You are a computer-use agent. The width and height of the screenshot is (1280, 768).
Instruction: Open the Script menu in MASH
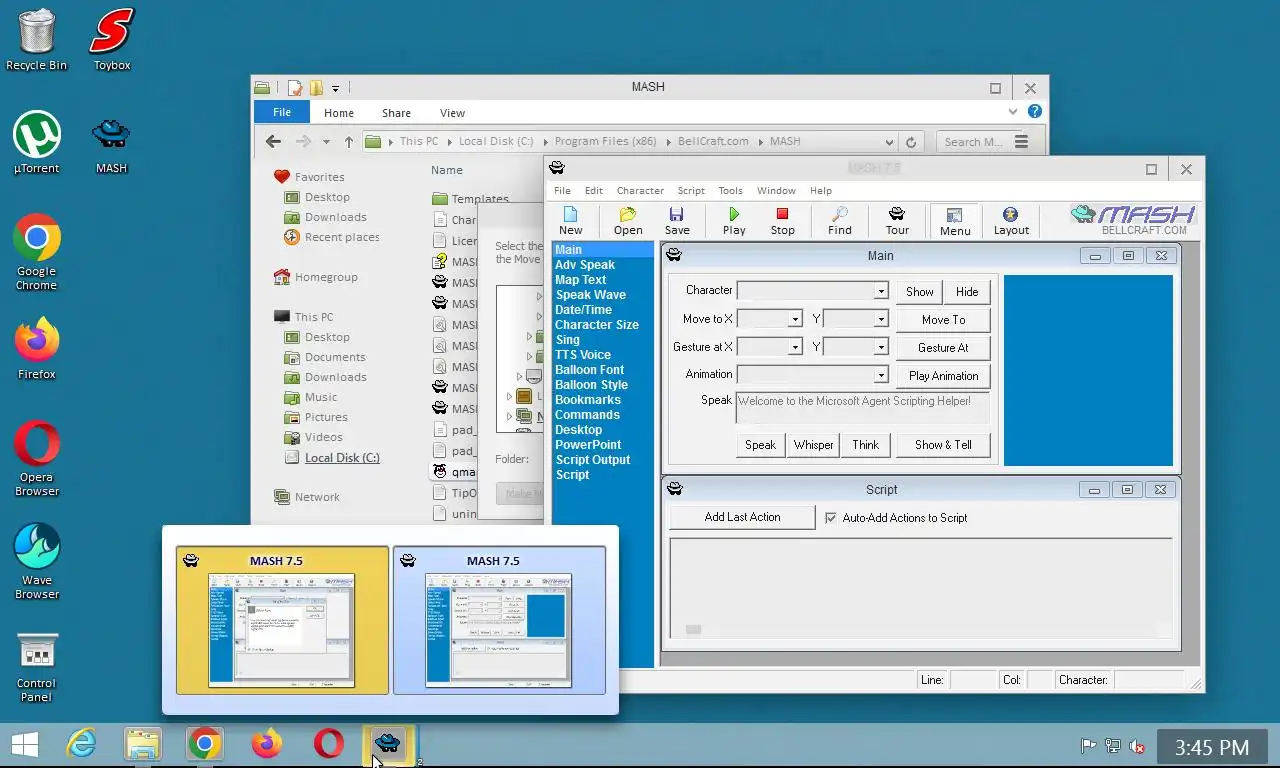coord(691,190)
